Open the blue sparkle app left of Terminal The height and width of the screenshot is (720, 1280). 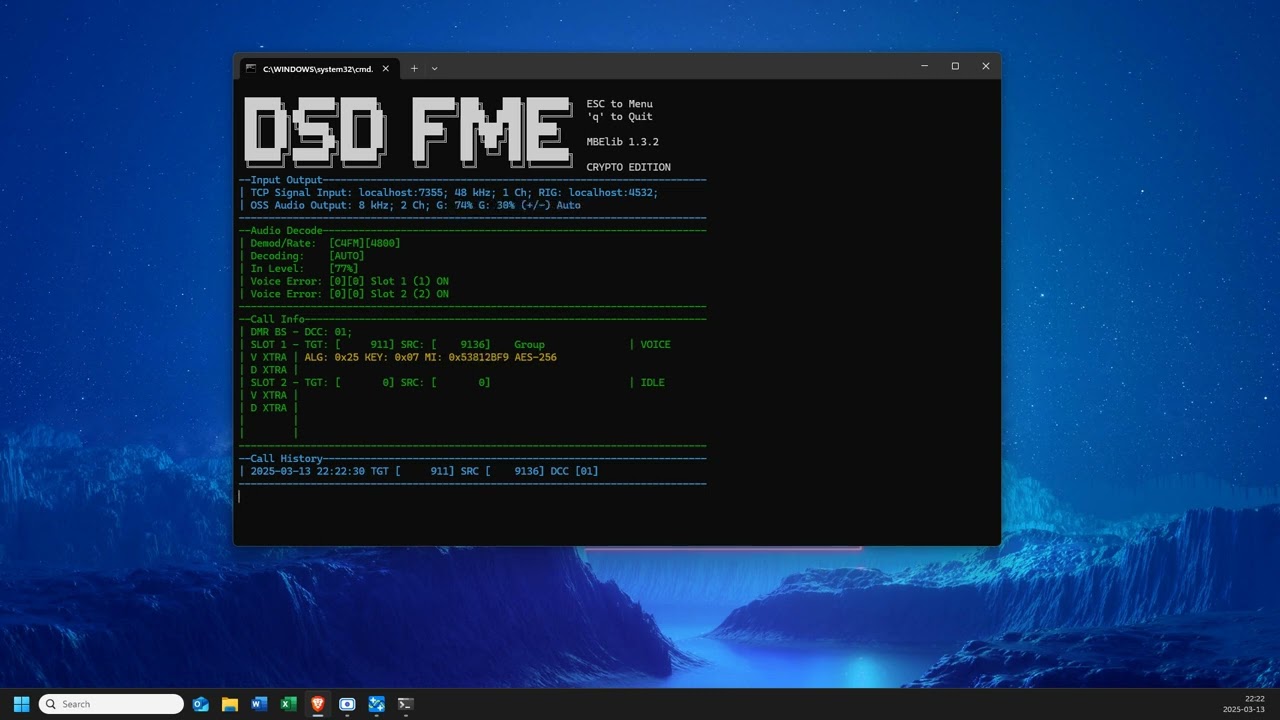click(x=376, y=704)
